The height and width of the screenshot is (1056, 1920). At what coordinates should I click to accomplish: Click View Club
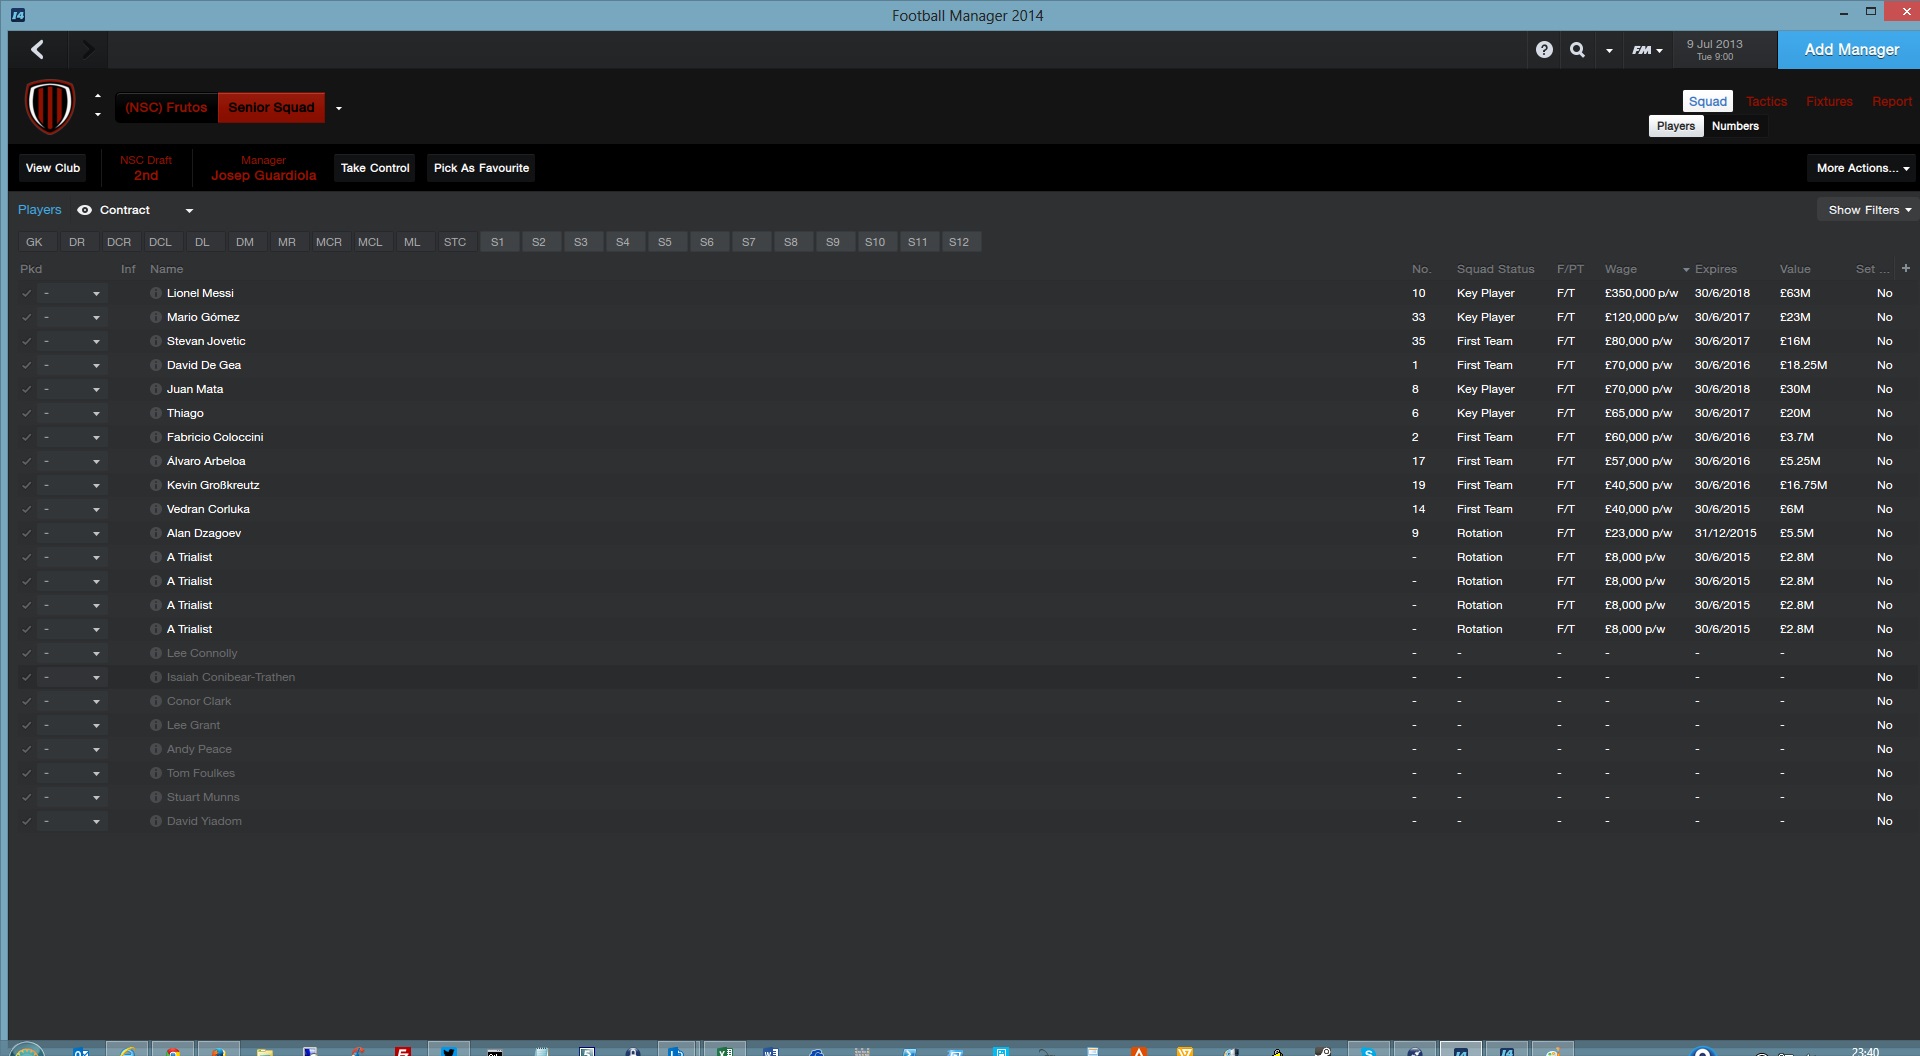pos(53,168)
